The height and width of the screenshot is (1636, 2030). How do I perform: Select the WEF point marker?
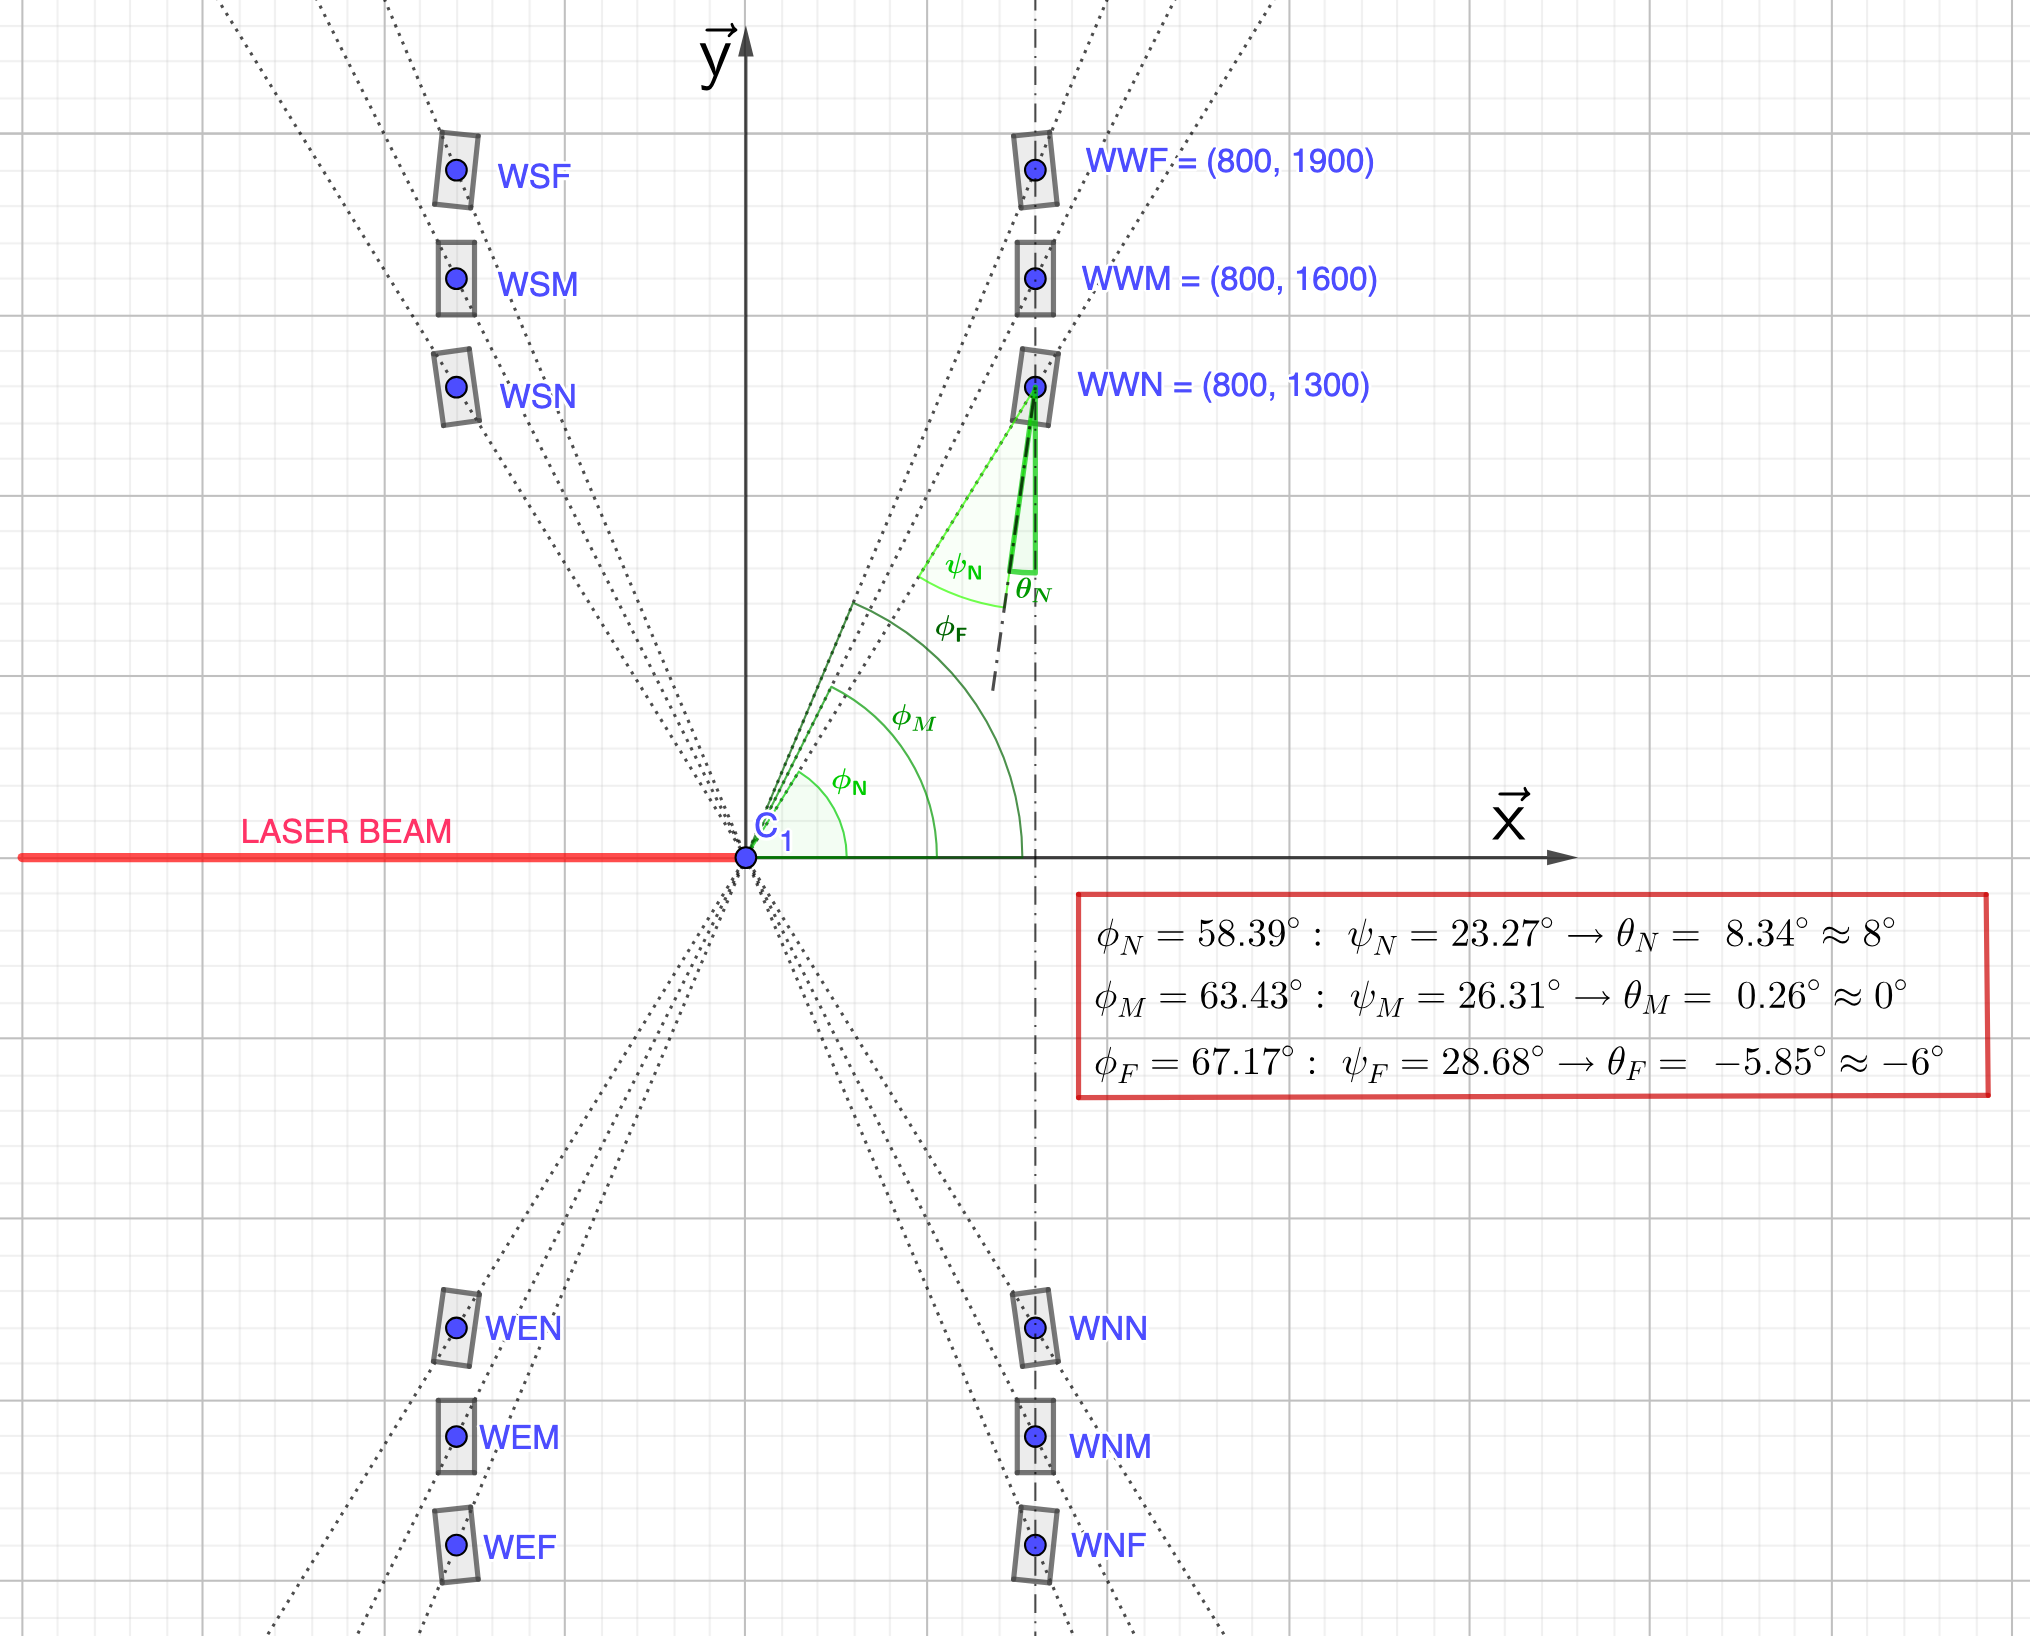(x=456, y=1544)
